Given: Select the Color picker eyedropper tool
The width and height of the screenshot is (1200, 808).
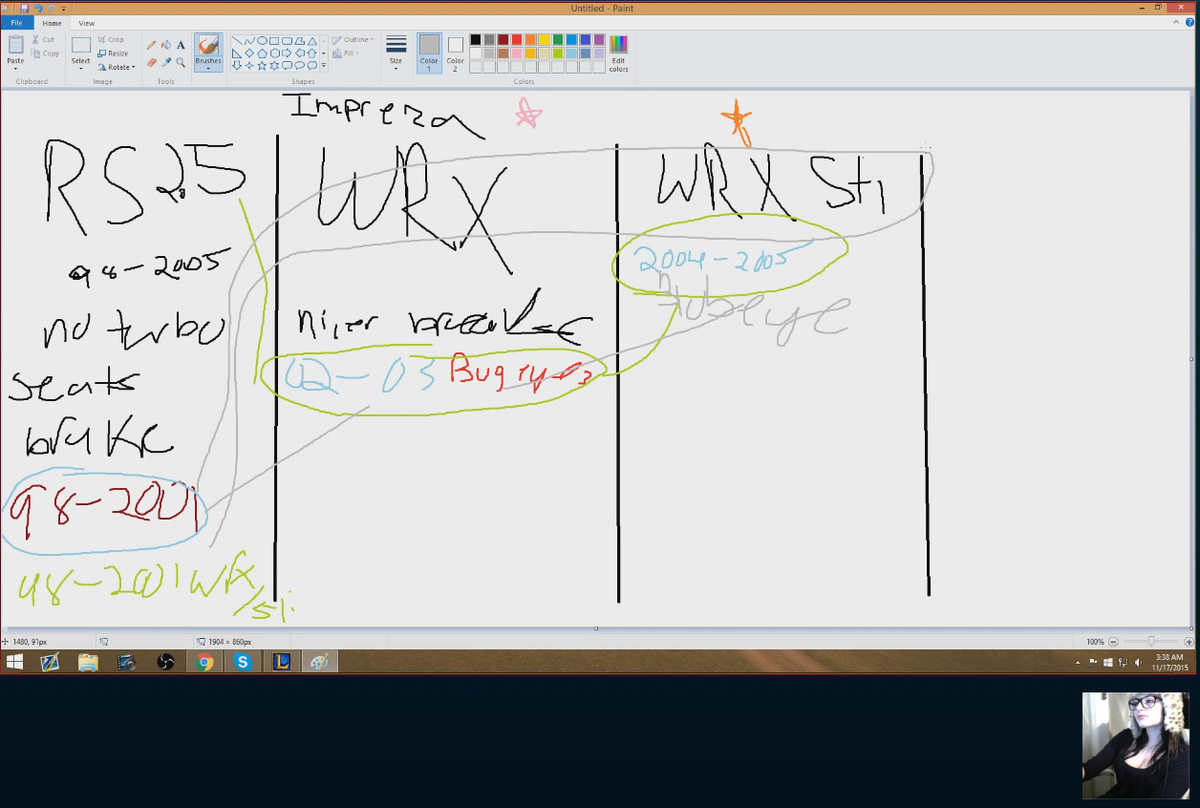Looking at the screenshot, I should (x=166, y=62).
